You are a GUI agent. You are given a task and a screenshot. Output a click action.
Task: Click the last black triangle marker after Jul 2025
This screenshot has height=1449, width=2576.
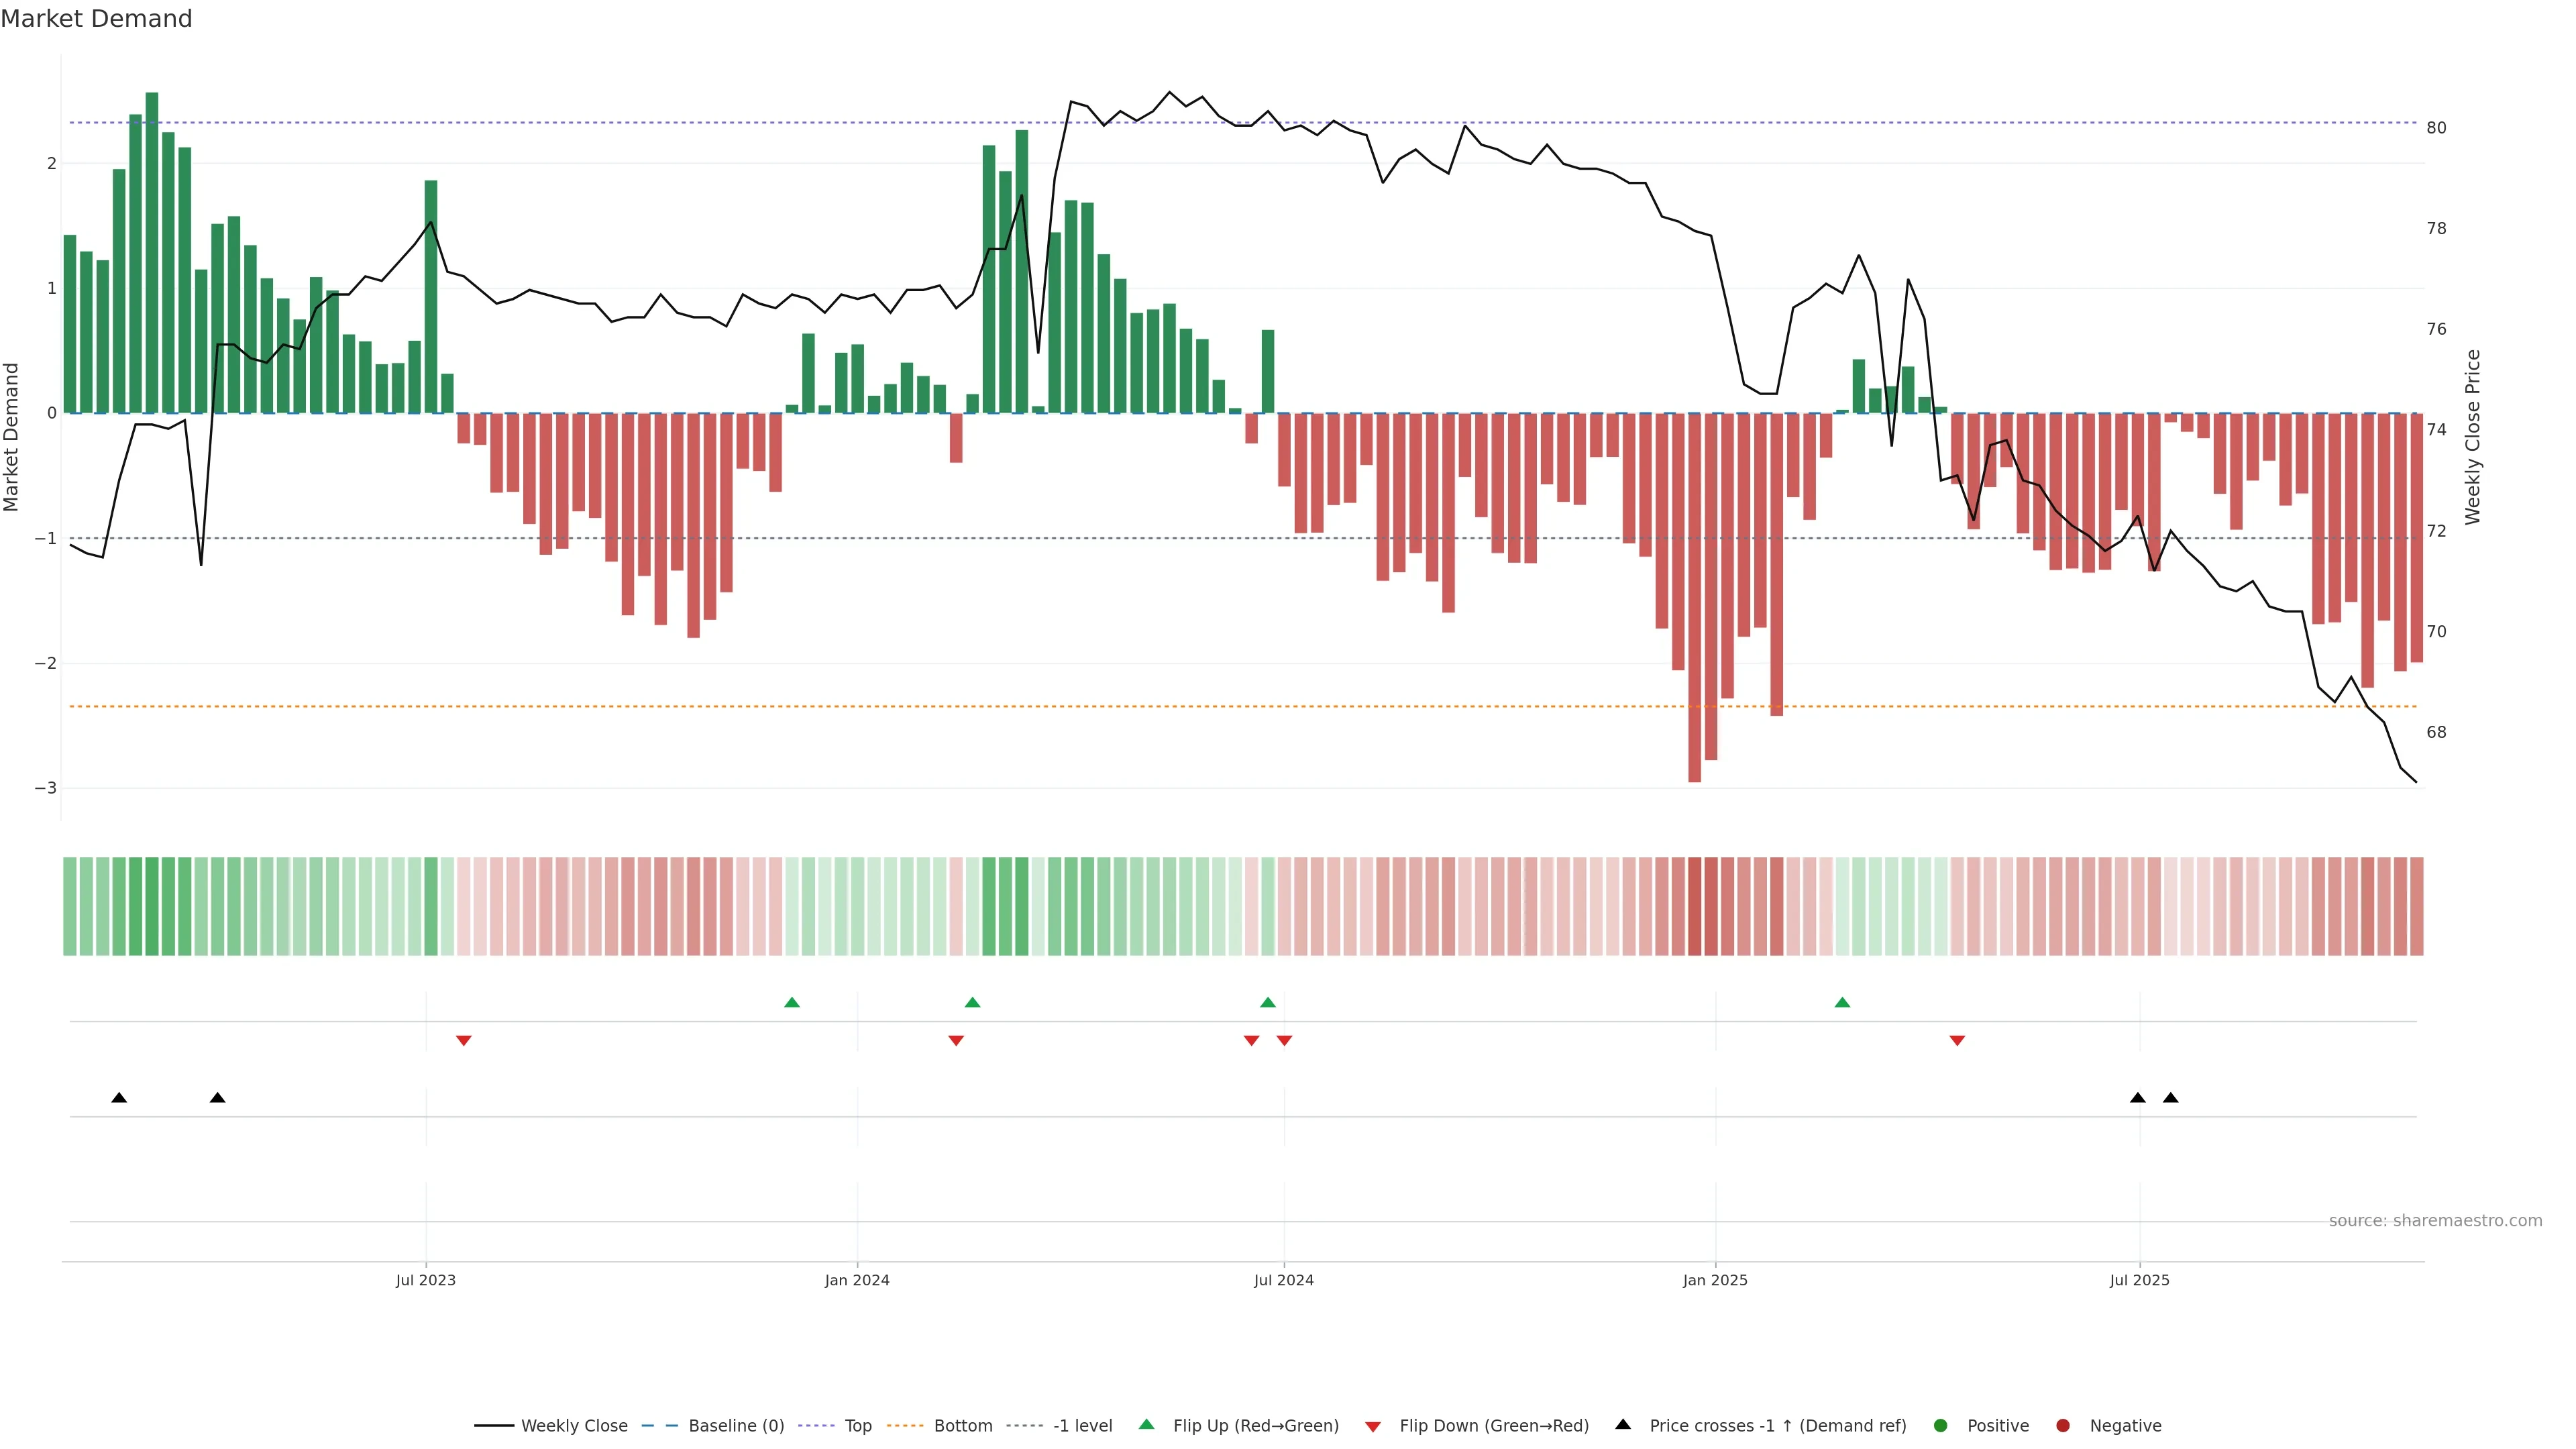[x=2170, y=1097]
